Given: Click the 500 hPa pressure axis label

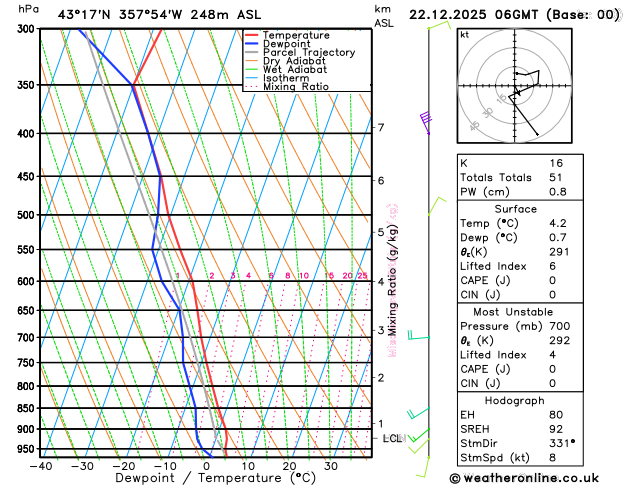Looking at the screenshot, I should click(26, 215).
